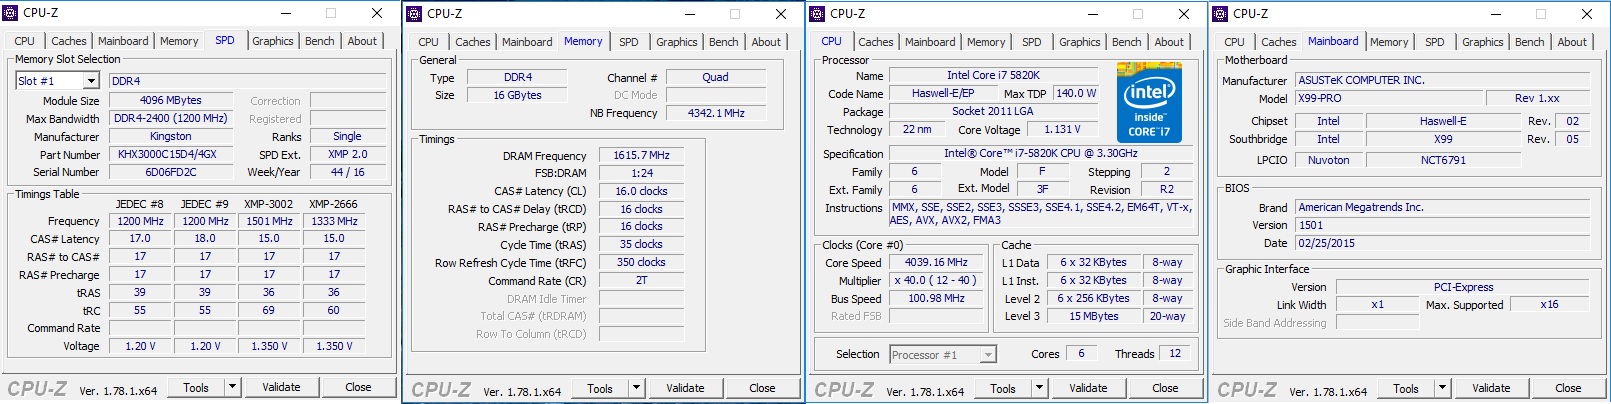Click the Manufacturer Kingston field
The height and width of the screenshot is (404, 1611).
coord(170,136)
